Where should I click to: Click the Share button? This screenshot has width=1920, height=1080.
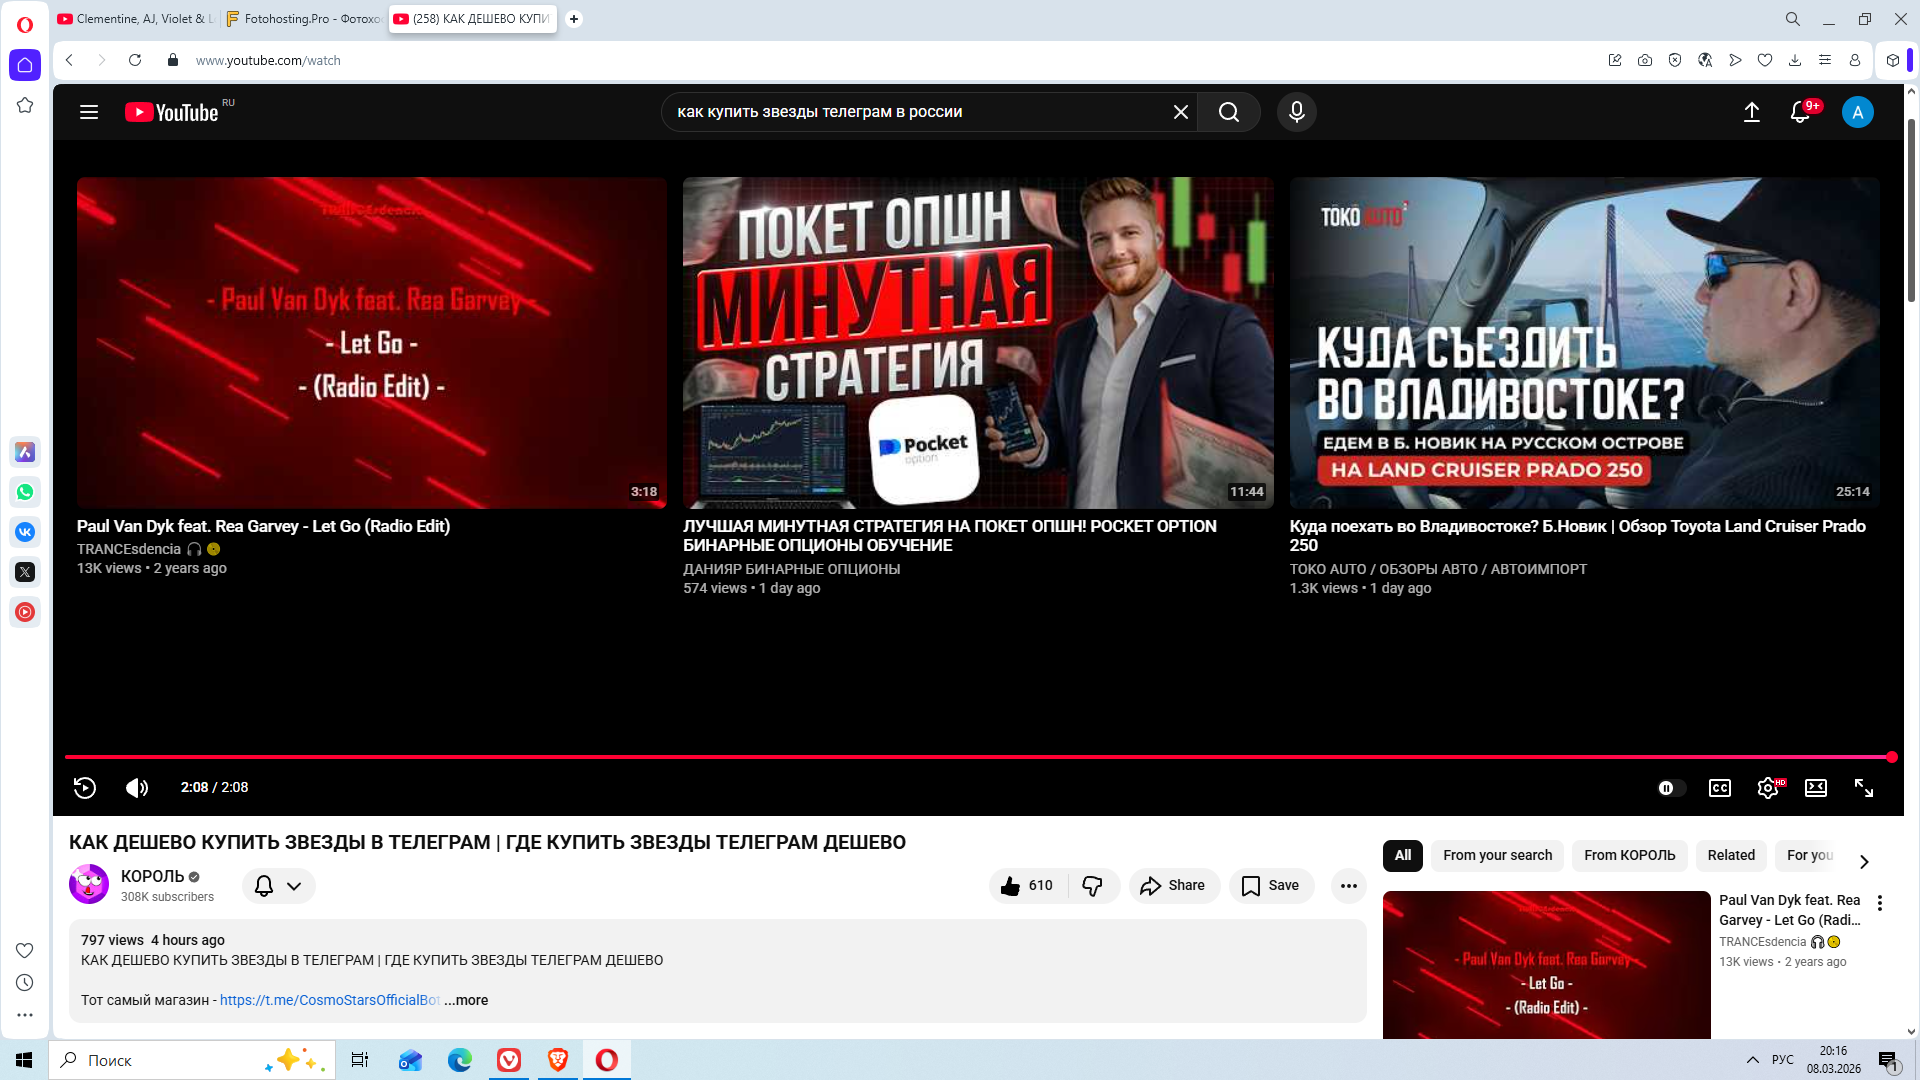tap(1174, 886)
